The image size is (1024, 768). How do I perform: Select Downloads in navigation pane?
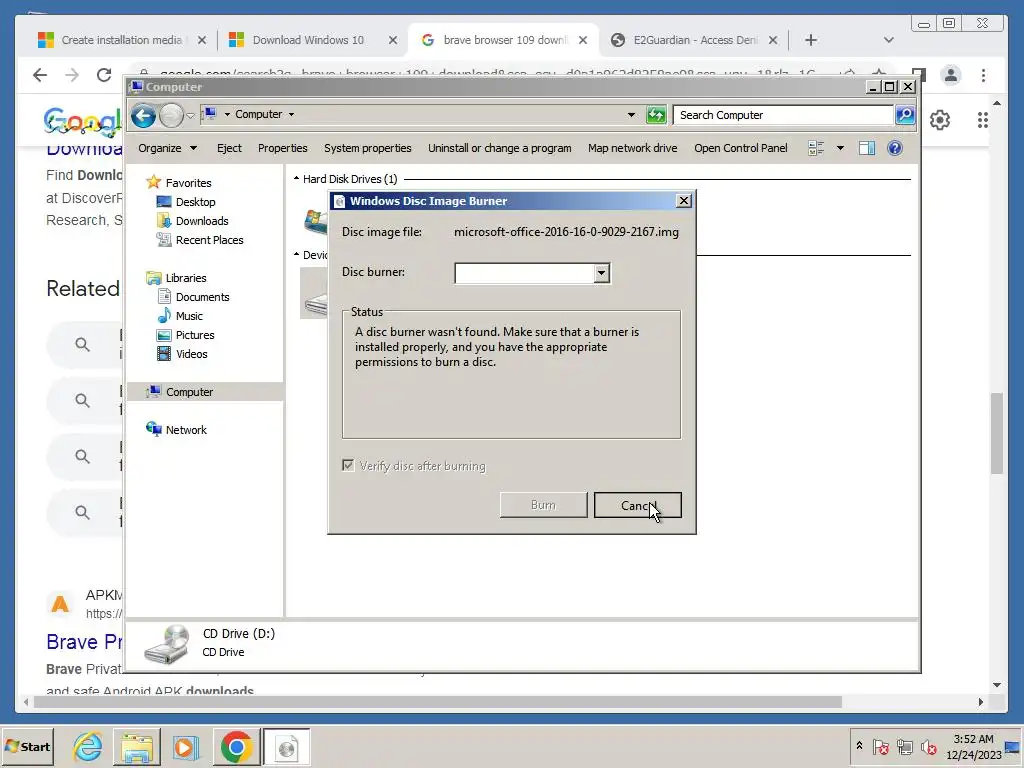202,221
